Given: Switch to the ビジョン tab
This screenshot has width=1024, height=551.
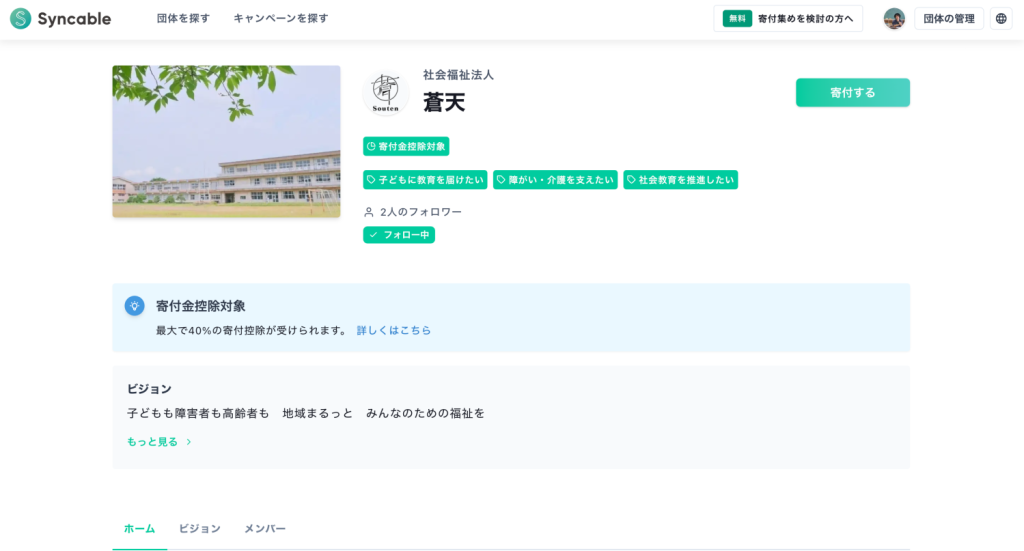Looking at the screenshot, I should coord(199,528).
